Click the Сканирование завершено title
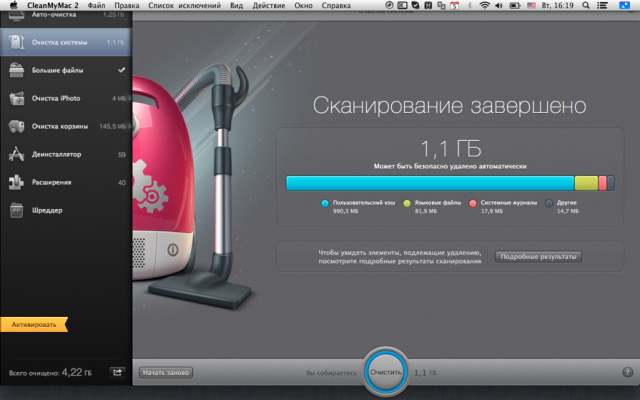Screen dimensions: 640x400 click(x=449, y=106)
